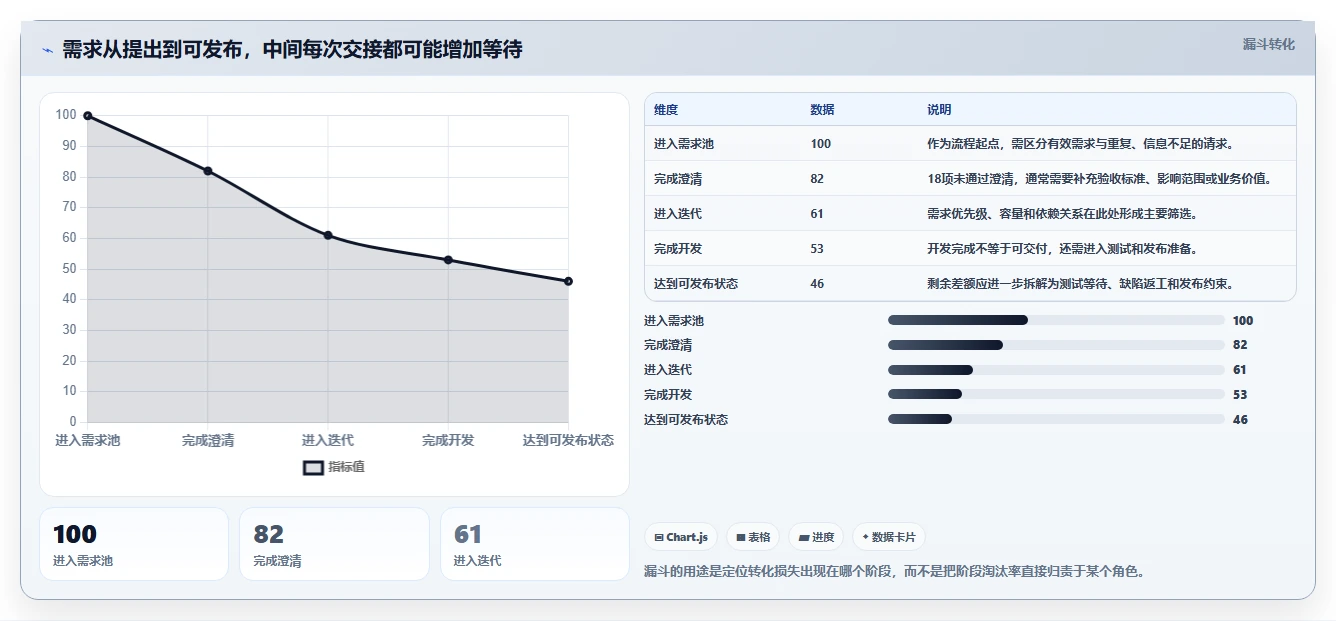
Task: Click the table value 53
Action: point(817,249)
